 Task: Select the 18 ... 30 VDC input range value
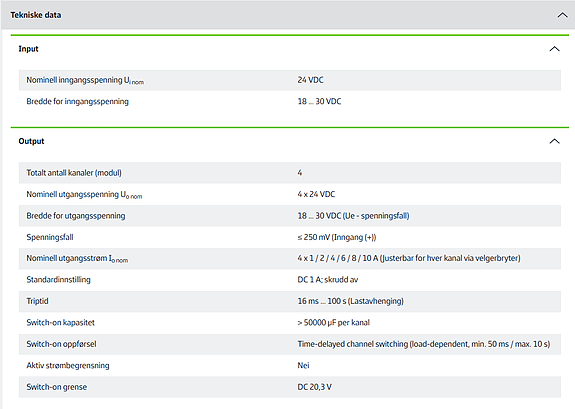[x=319, y=102]
